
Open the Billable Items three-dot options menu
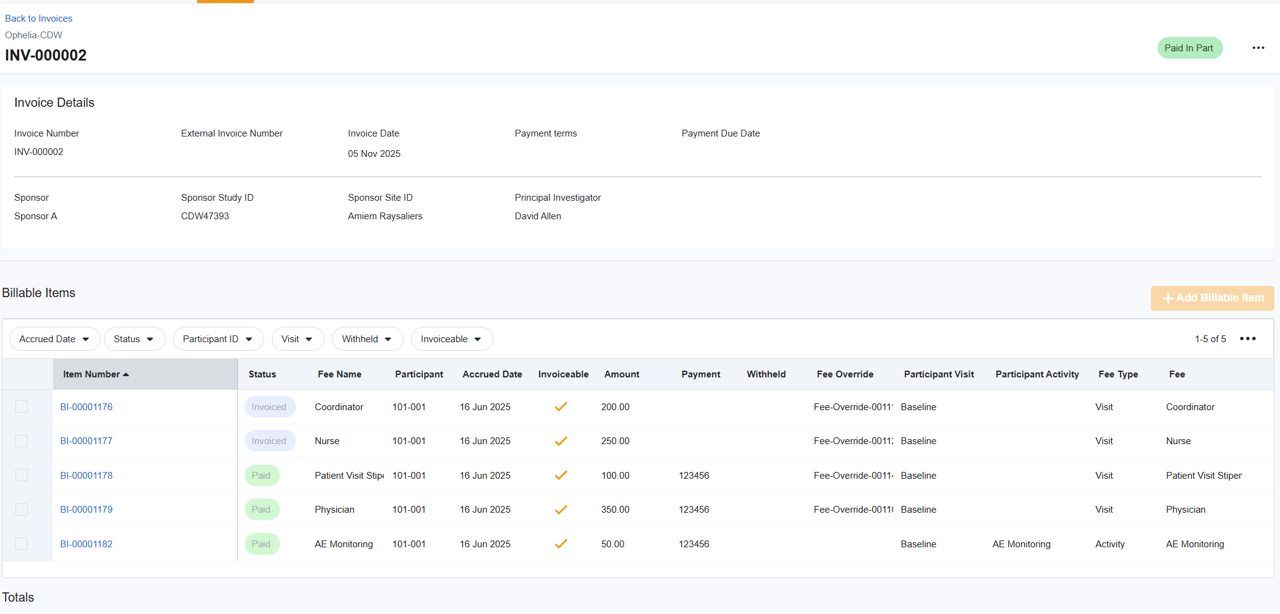(x=1247, y=339)
